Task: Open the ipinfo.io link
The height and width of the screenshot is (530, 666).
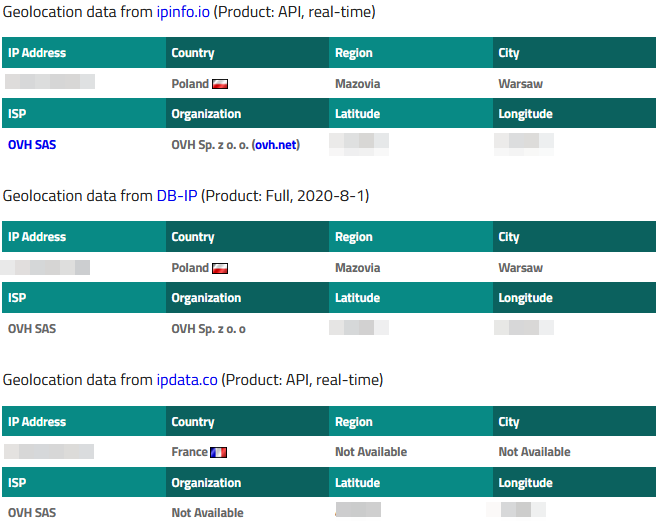Action: click(183, 11)
